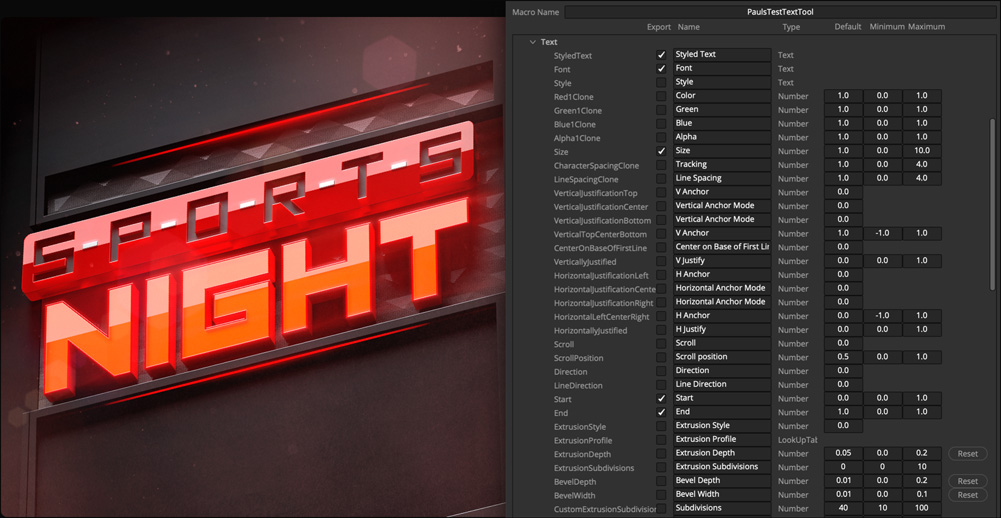
Task: Enable export for Red1Clone
Action: (x=661, y=97)
